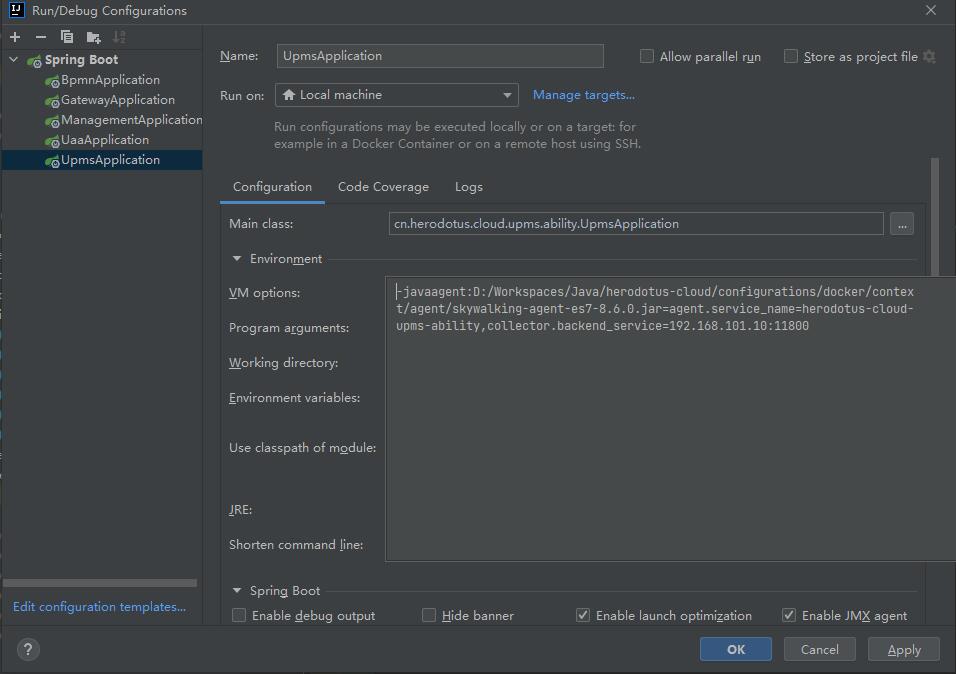956x674 pixels.
Task: Collapse the Spring Boot tree node
Action: tap(14, 60)
